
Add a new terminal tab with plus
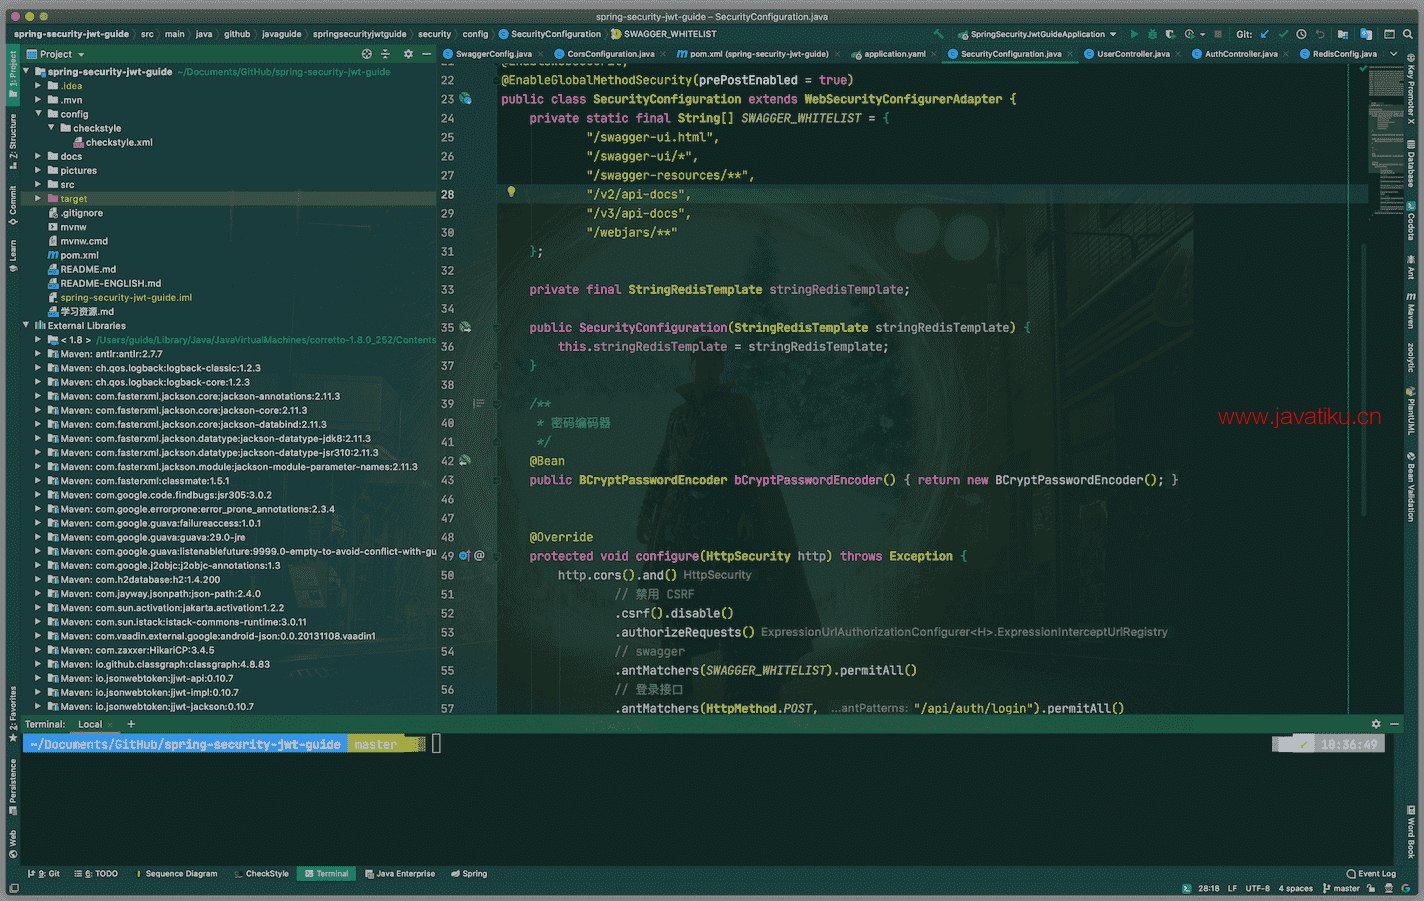(x=131, y=724)
